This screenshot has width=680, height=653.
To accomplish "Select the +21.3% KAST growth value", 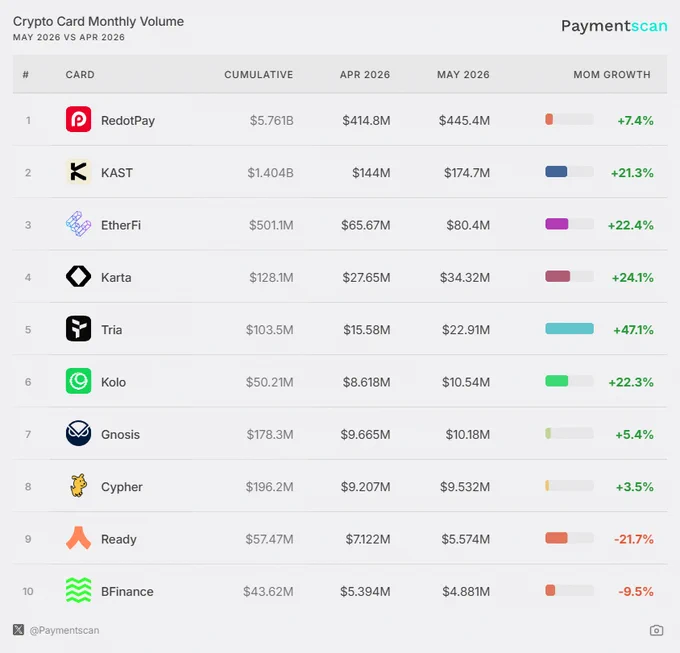I will click(632, 173).
